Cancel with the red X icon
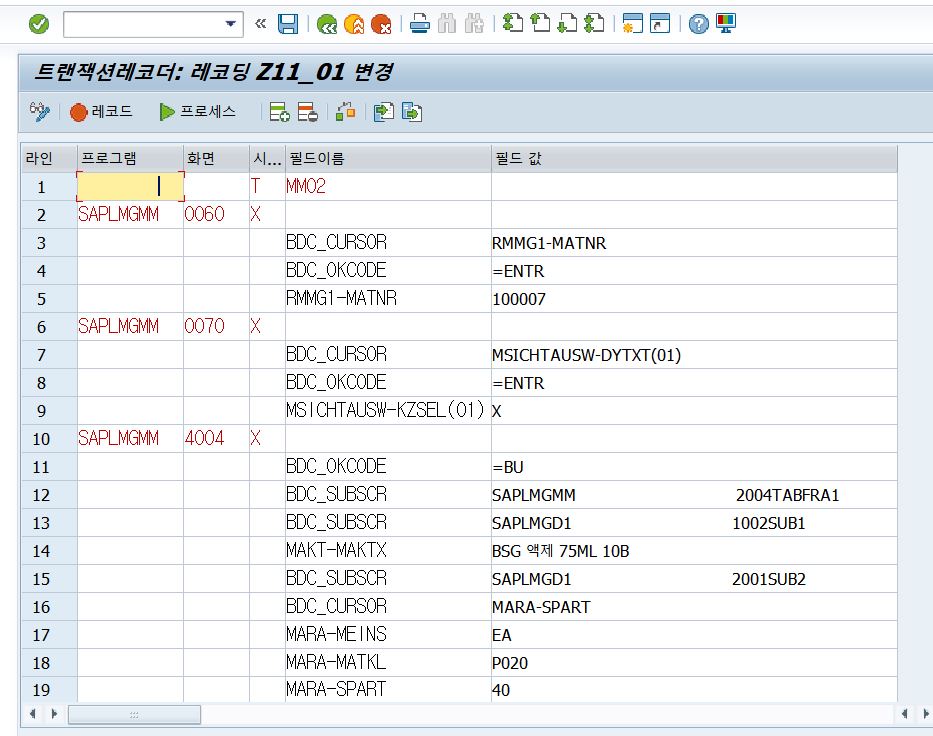933x736 pixels. coord(380,23)
